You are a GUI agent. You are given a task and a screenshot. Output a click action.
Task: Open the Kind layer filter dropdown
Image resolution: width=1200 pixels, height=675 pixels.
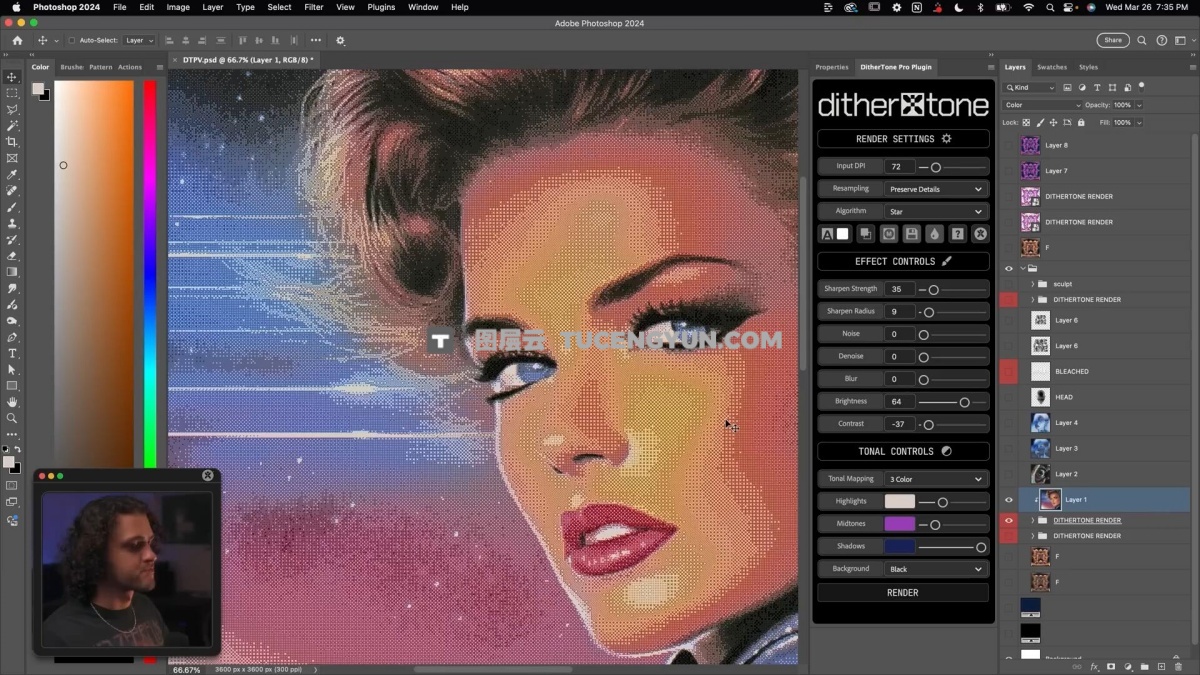tap(1029, 88)
